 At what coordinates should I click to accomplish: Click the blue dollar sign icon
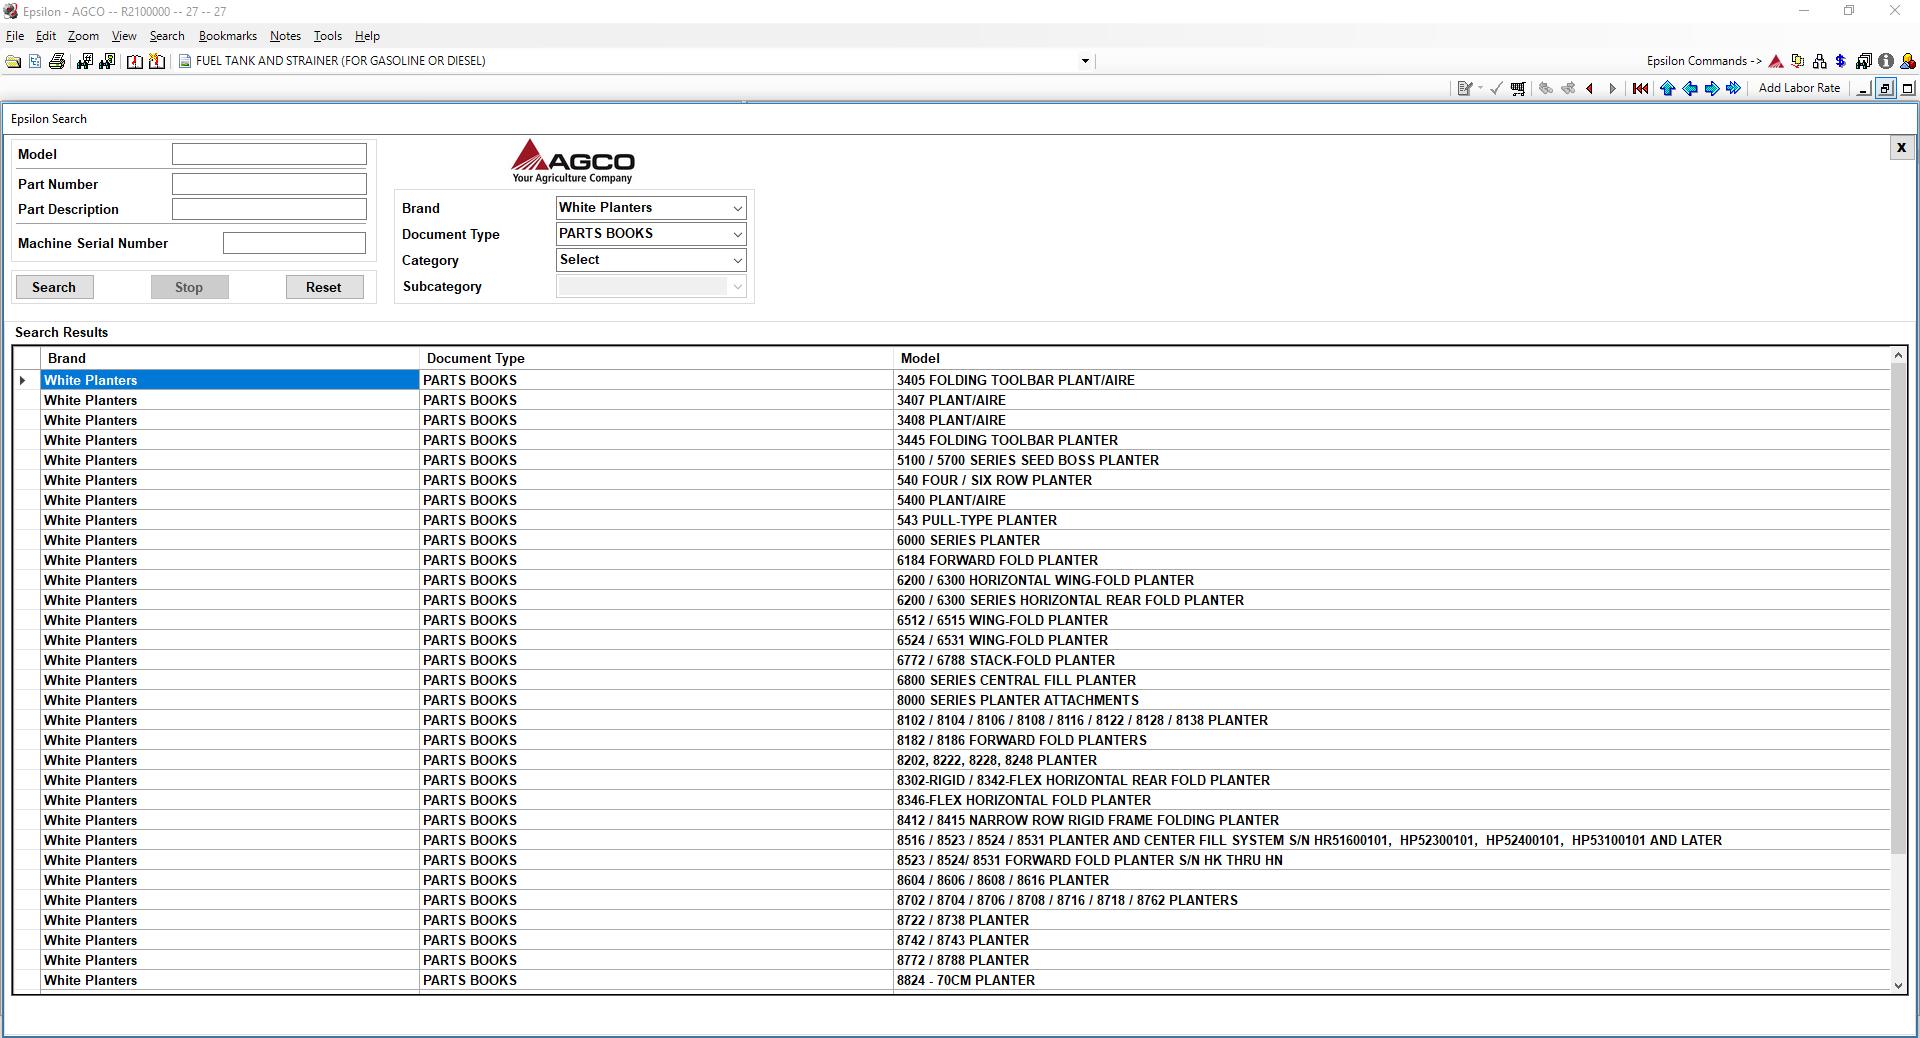coord(1841,61)
